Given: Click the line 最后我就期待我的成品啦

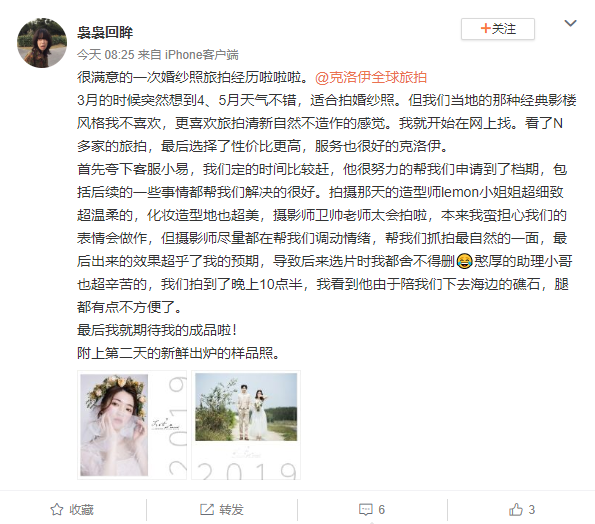Looking at the screenshot, I should (157, 330).
